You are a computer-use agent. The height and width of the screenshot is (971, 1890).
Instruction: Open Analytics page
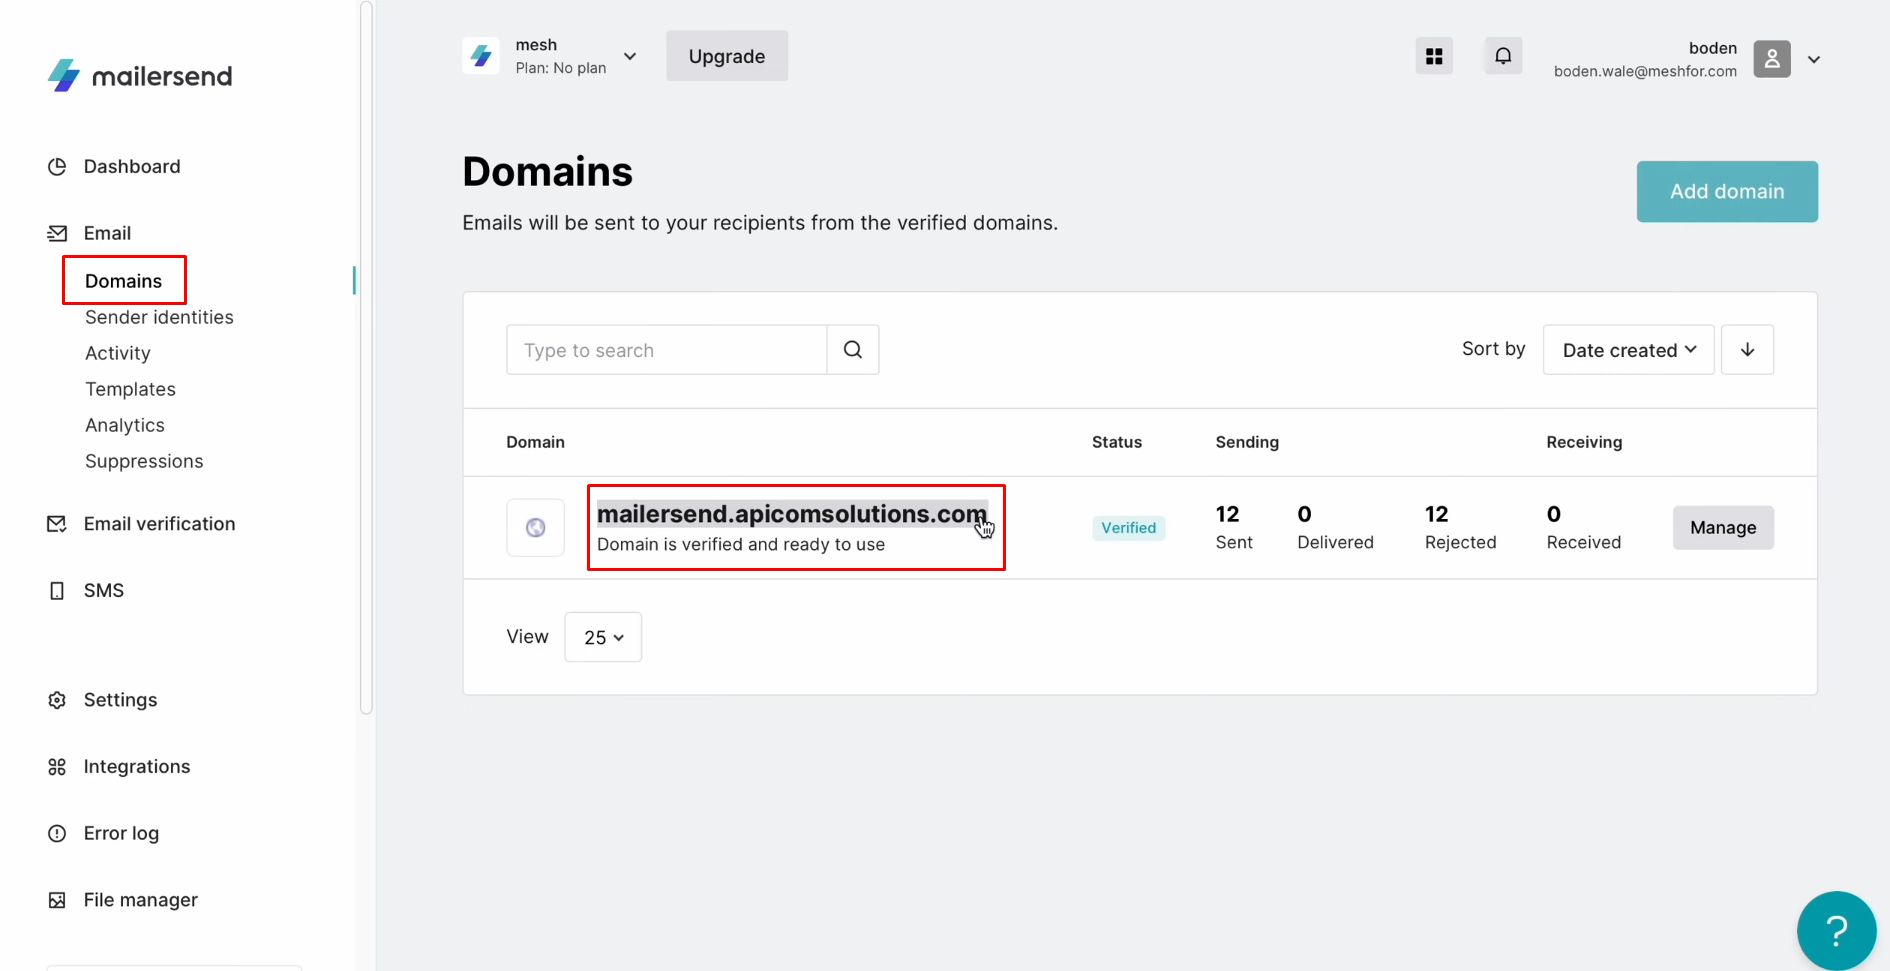(125, 425)
